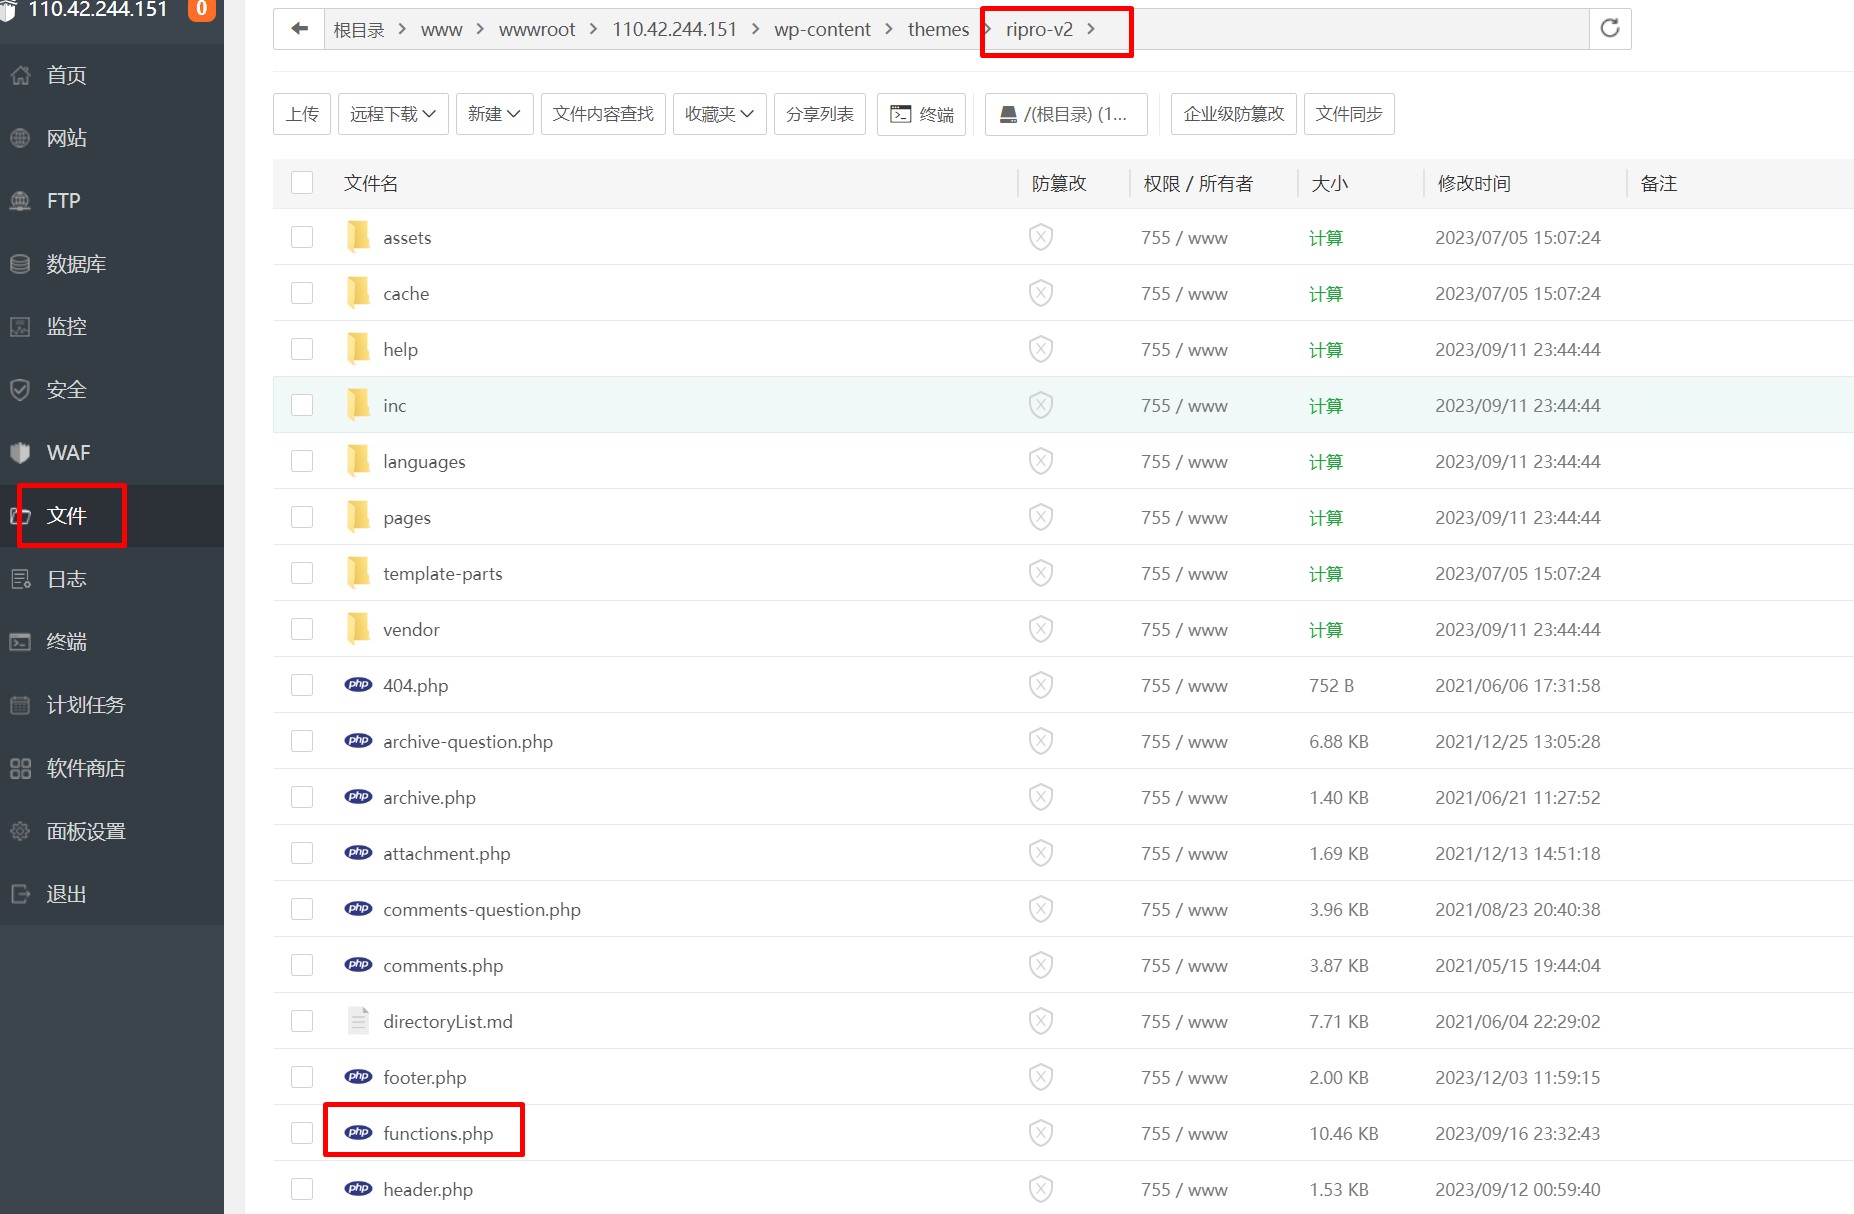This screenshot has height=1214, width=1854.
Task: Click the wp-content breadcrumb segment
Action: pyautogui.click(x=822, y=30)
